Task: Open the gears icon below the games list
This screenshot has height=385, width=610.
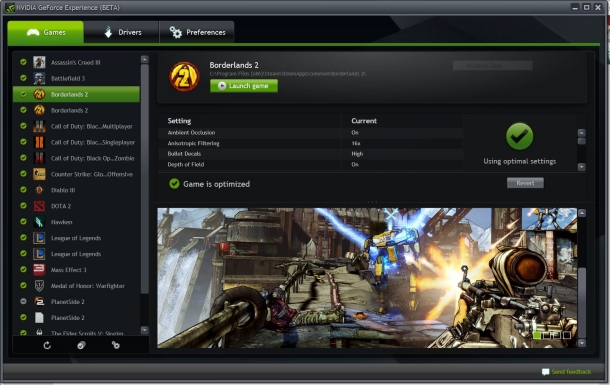Action: click(116, 345)
